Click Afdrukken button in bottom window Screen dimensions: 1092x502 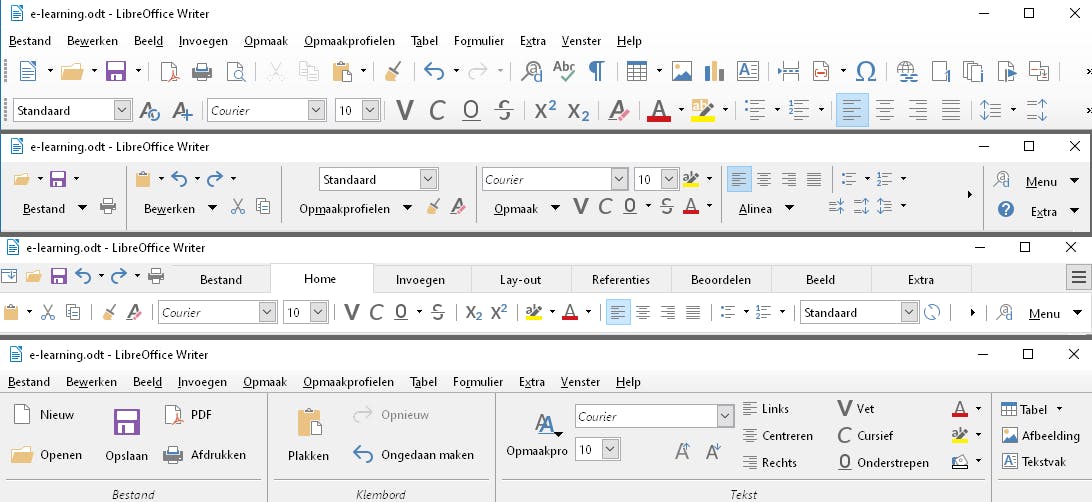(205, 455)
